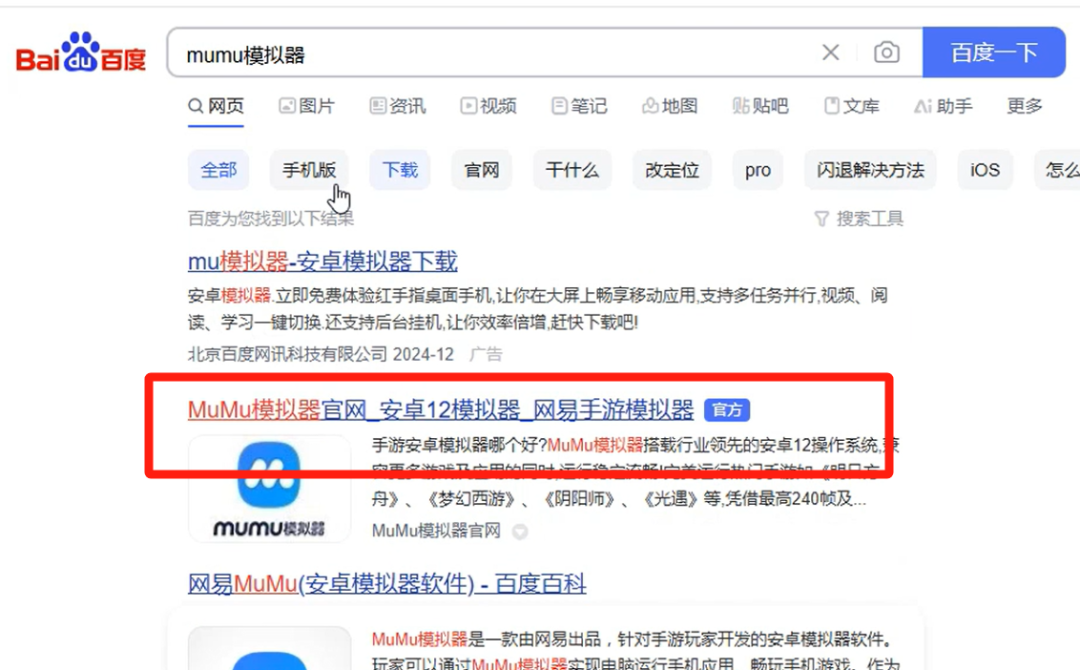
Task: Select the 下载 filter chip
Action: coord(400,169)
